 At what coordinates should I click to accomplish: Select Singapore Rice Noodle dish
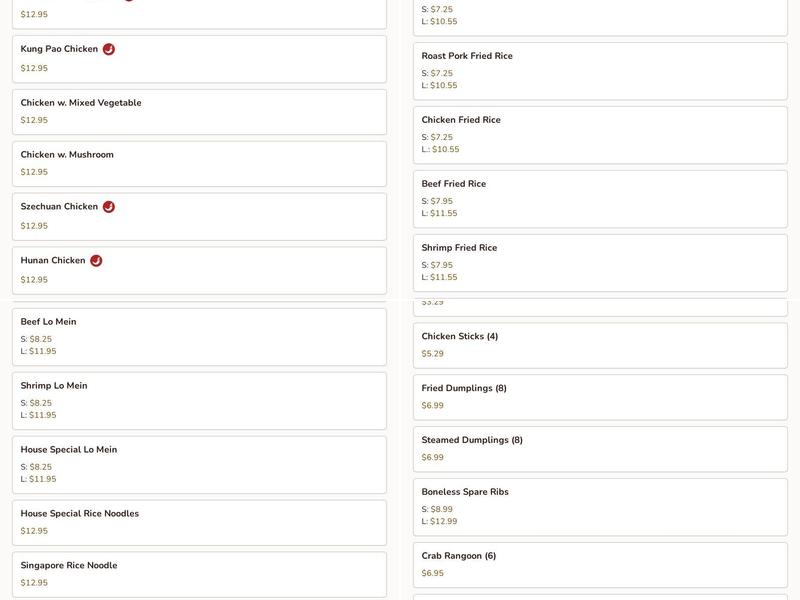[x=199, y=574]
